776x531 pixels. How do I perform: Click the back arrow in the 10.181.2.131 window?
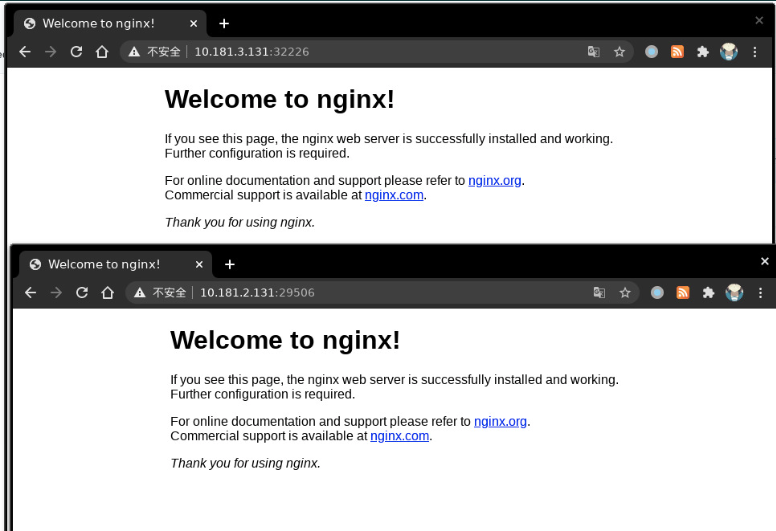pos(31,293)
